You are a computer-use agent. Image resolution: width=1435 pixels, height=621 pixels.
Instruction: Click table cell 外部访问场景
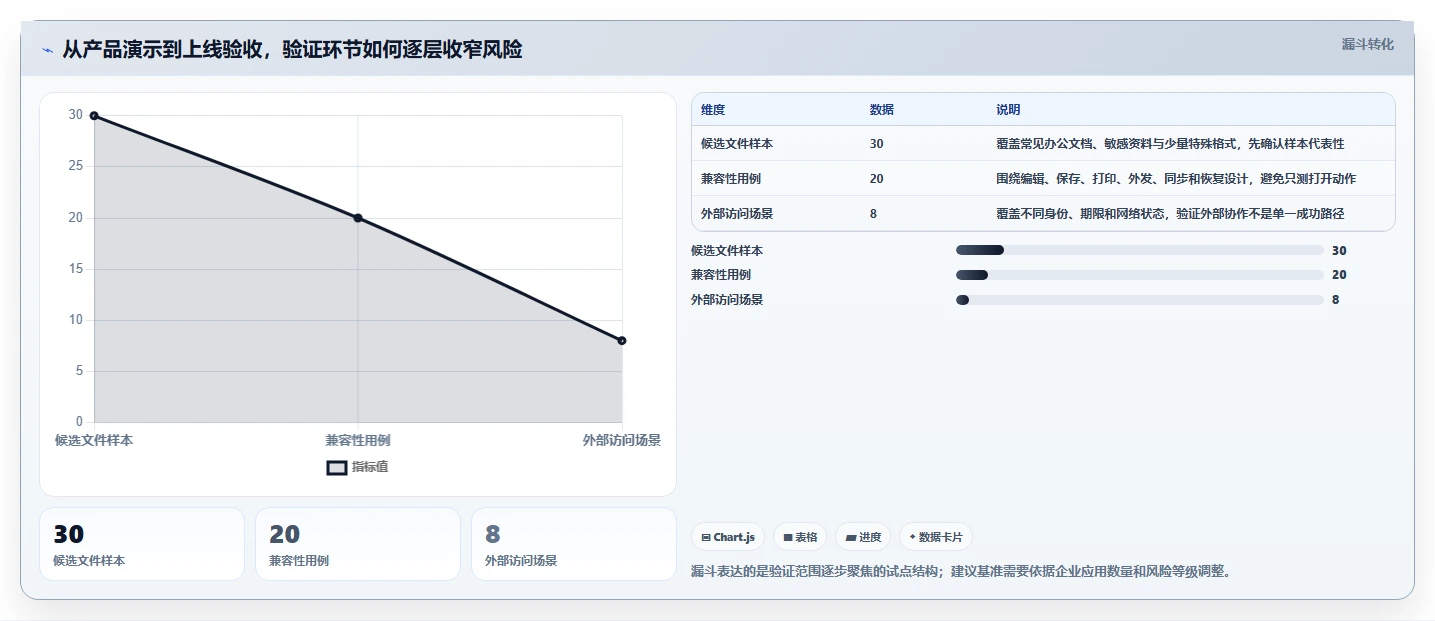click(x=737, y=214)
